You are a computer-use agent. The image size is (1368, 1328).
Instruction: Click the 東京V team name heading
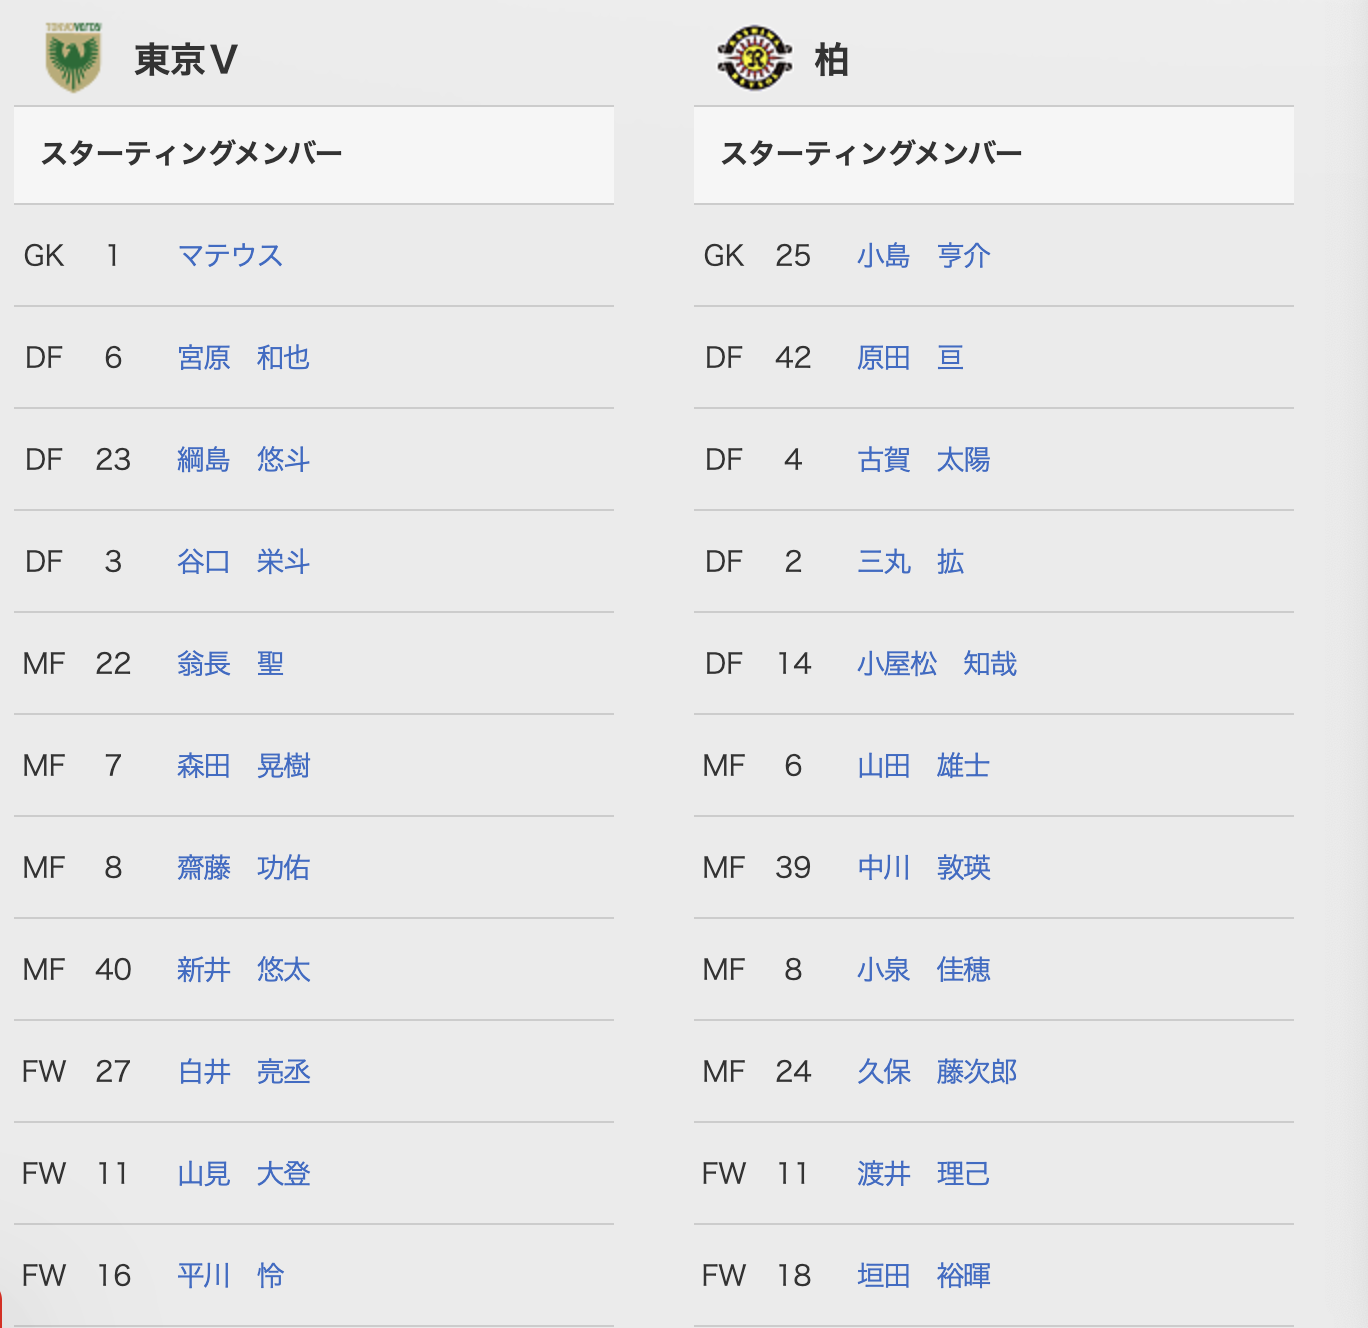click(x=186, y=60)
